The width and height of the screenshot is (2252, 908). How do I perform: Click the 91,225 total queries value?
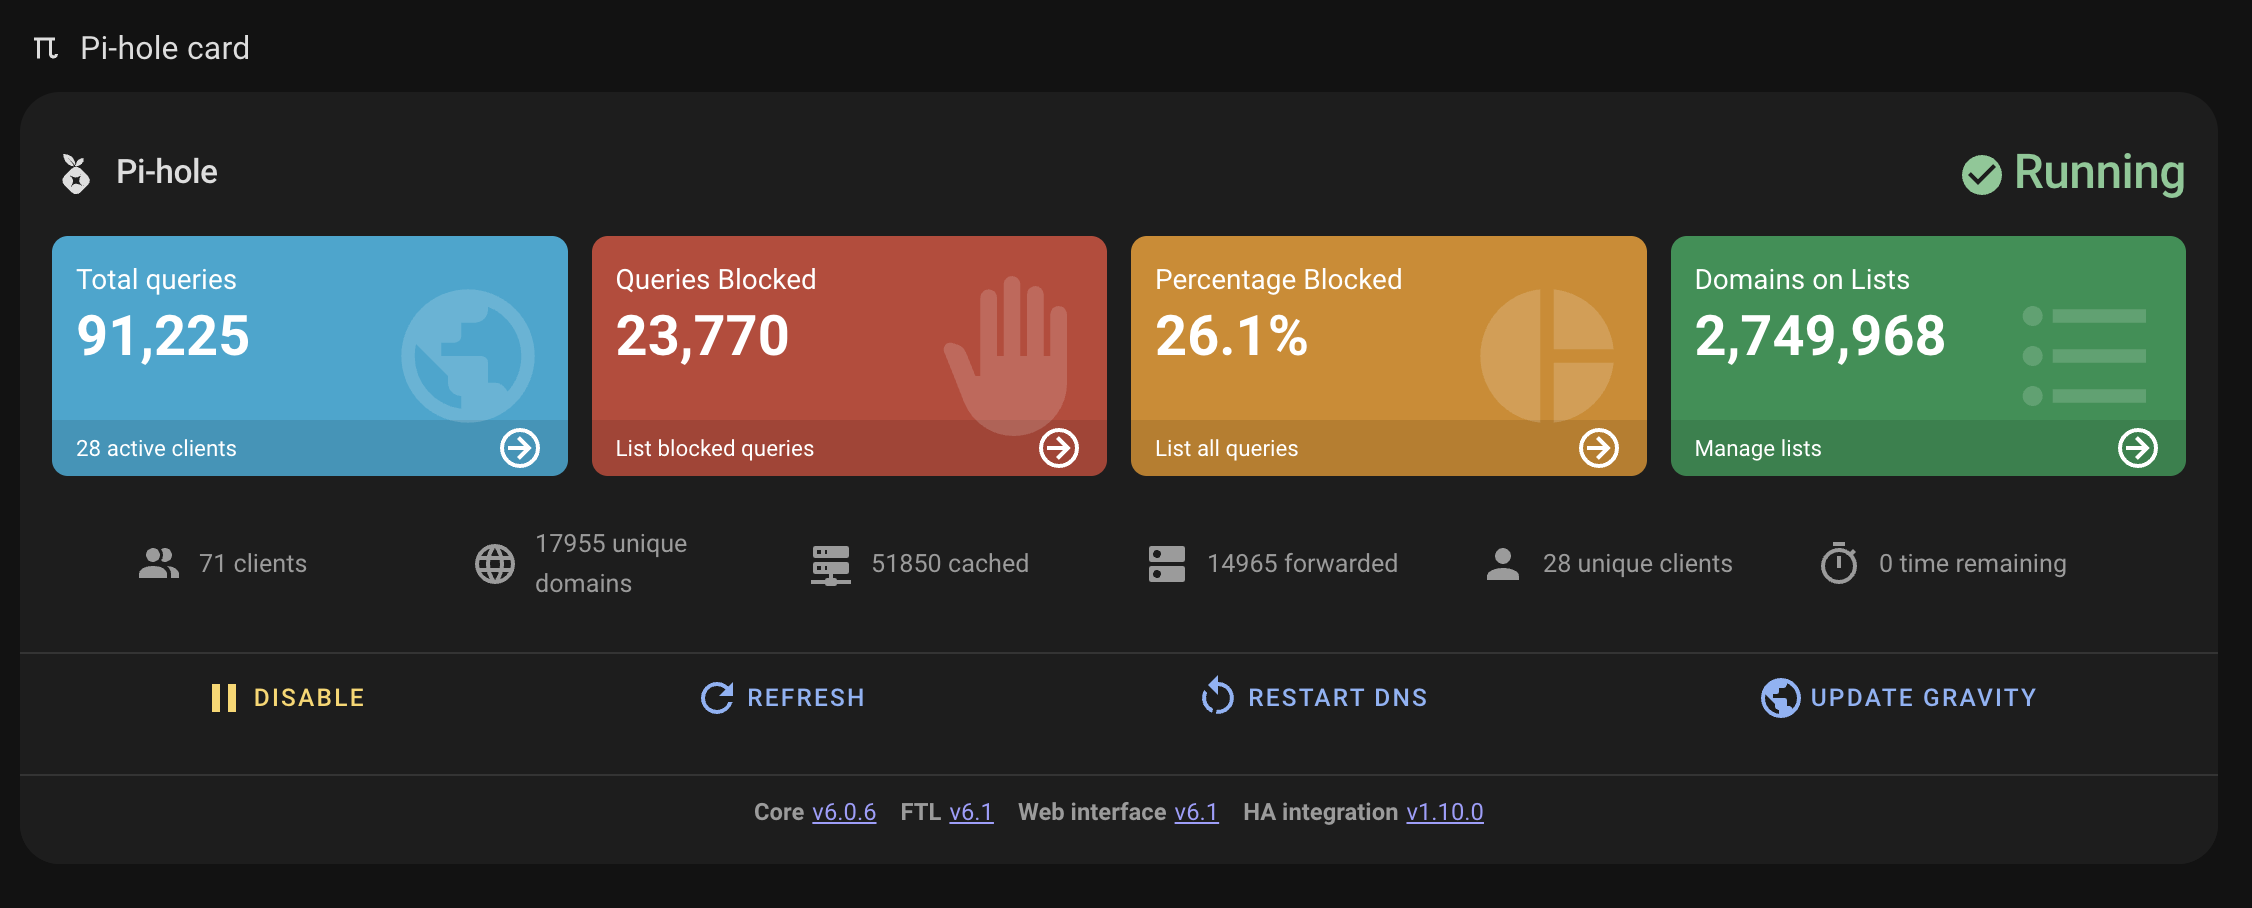tap(163, 336)
